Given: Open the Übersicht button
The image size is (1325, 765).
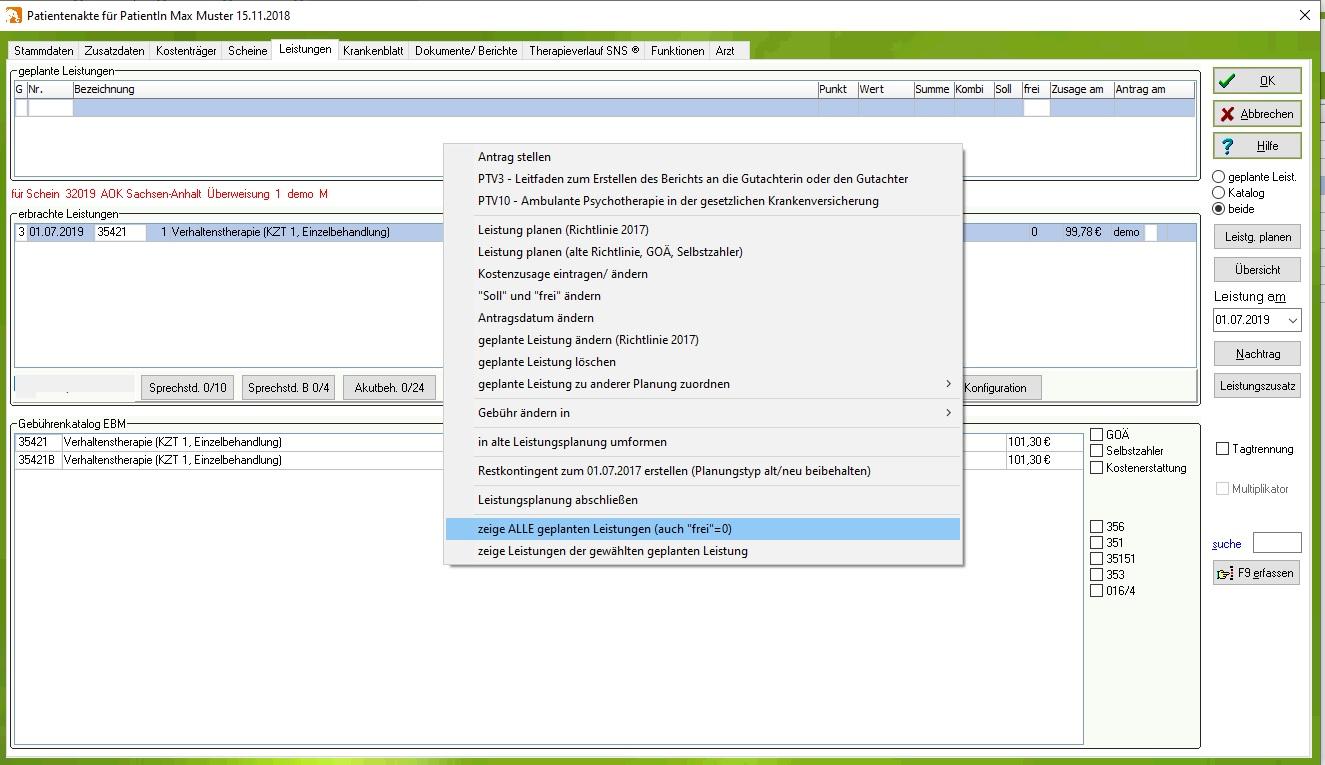Looking at the screenshot, I should pos(1257,270).
